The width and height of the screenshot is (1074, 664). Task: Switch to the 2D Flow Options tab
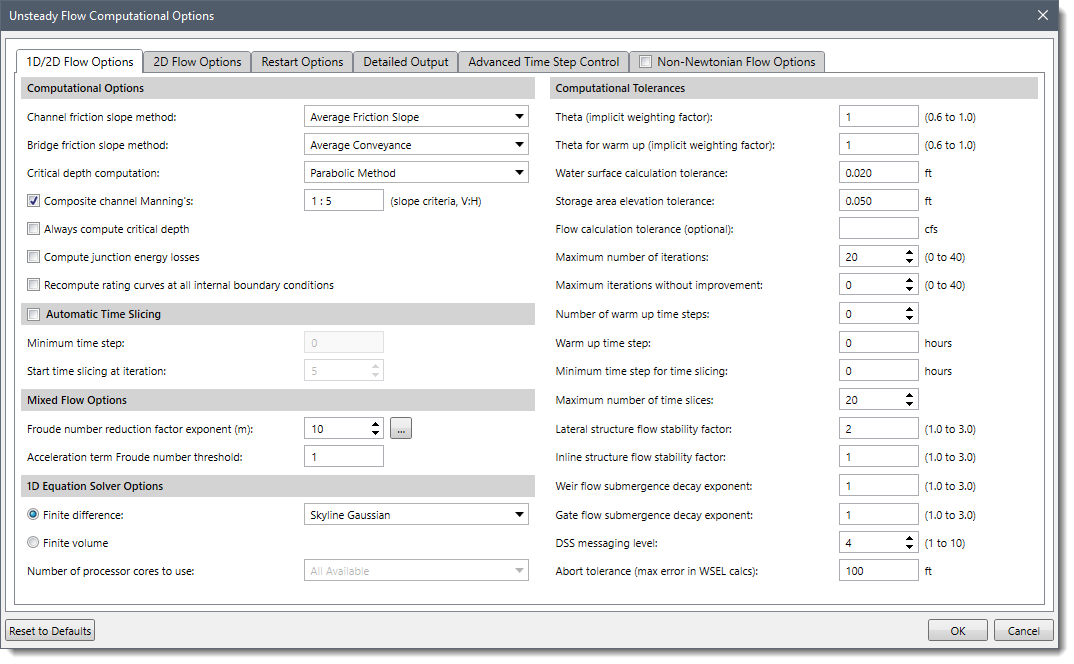[x=197, y=62]
